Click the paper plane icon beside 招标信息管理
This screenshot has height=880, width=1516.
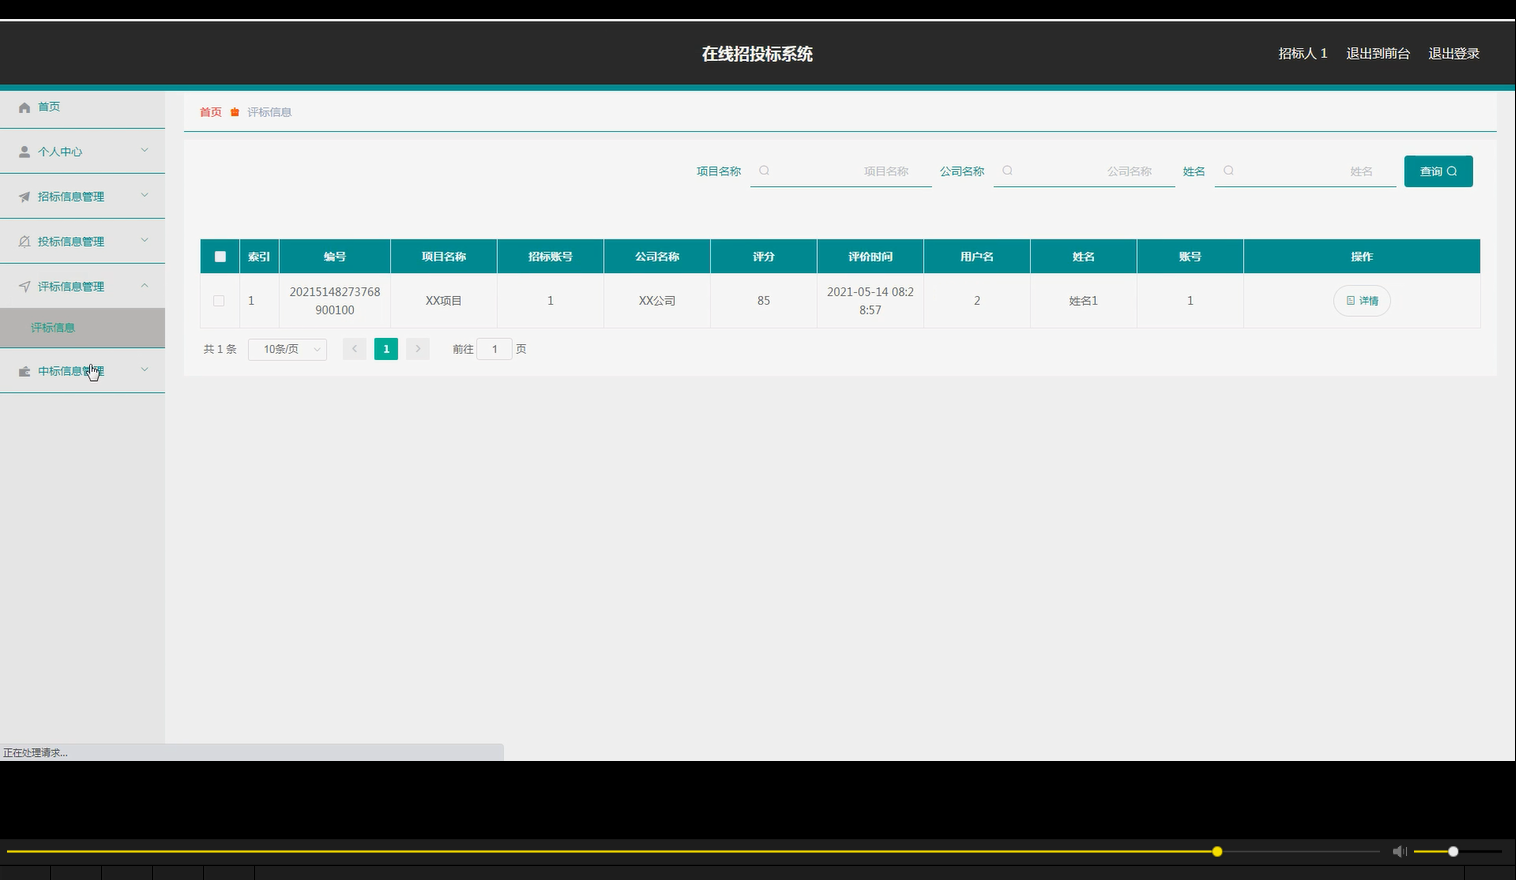pos(24,197)
